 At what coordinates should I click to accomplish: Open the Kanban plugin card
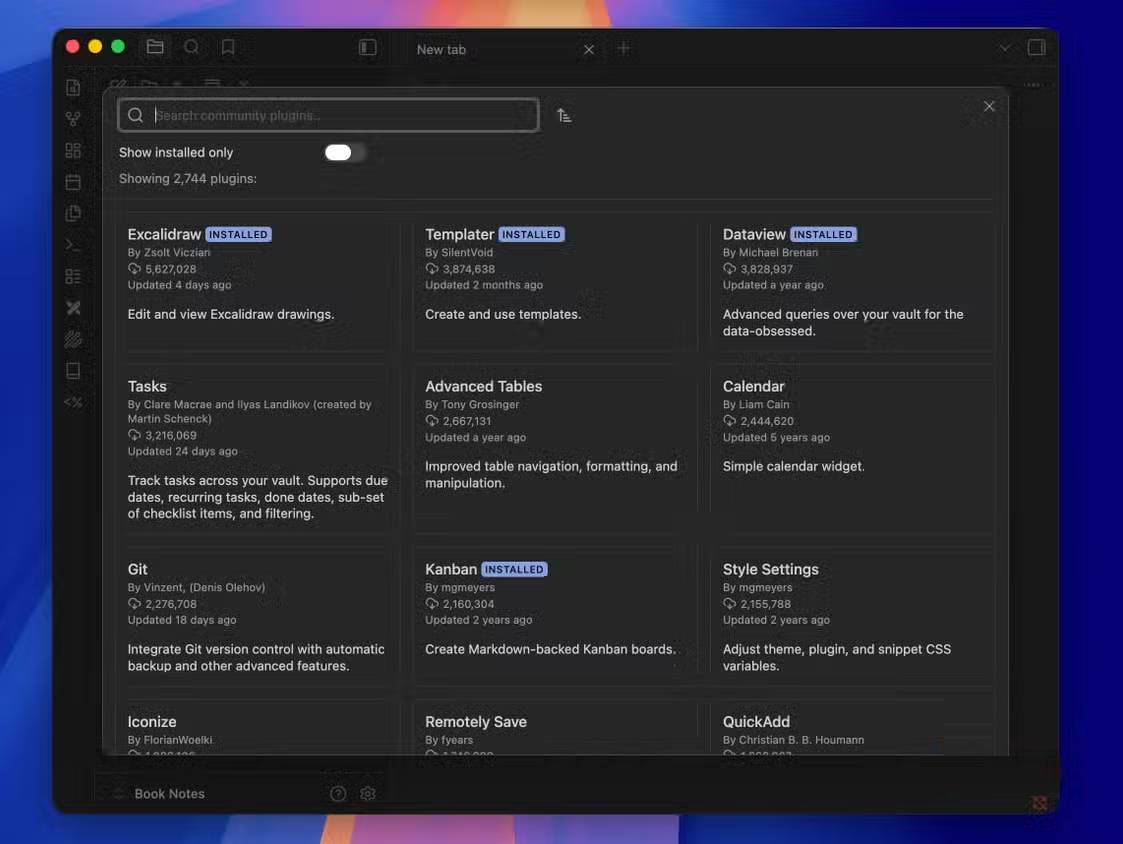tap(555, 616)
